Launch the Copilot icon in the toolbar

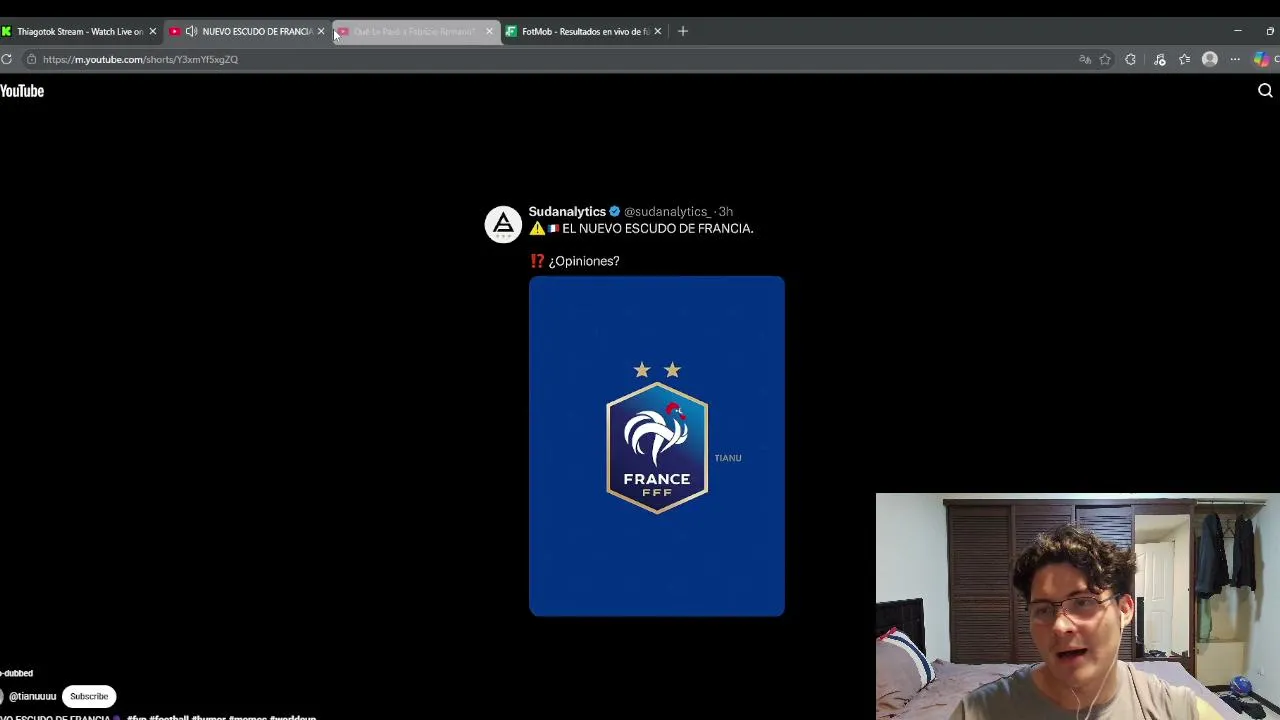point(1262,60)
